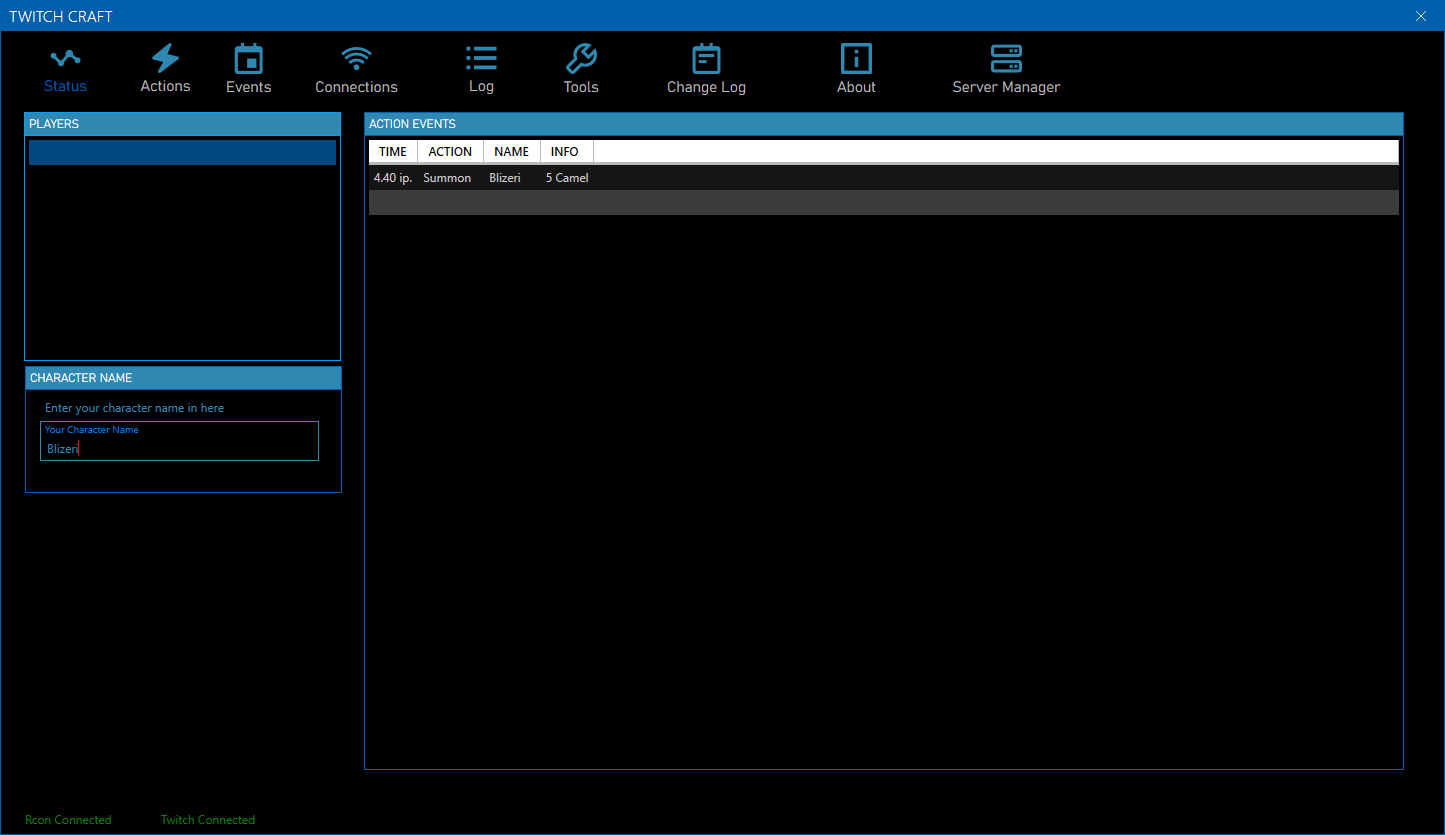Screen dimensions: 1445x835
Task: Sort by the TIME column header
Action: 393,152
